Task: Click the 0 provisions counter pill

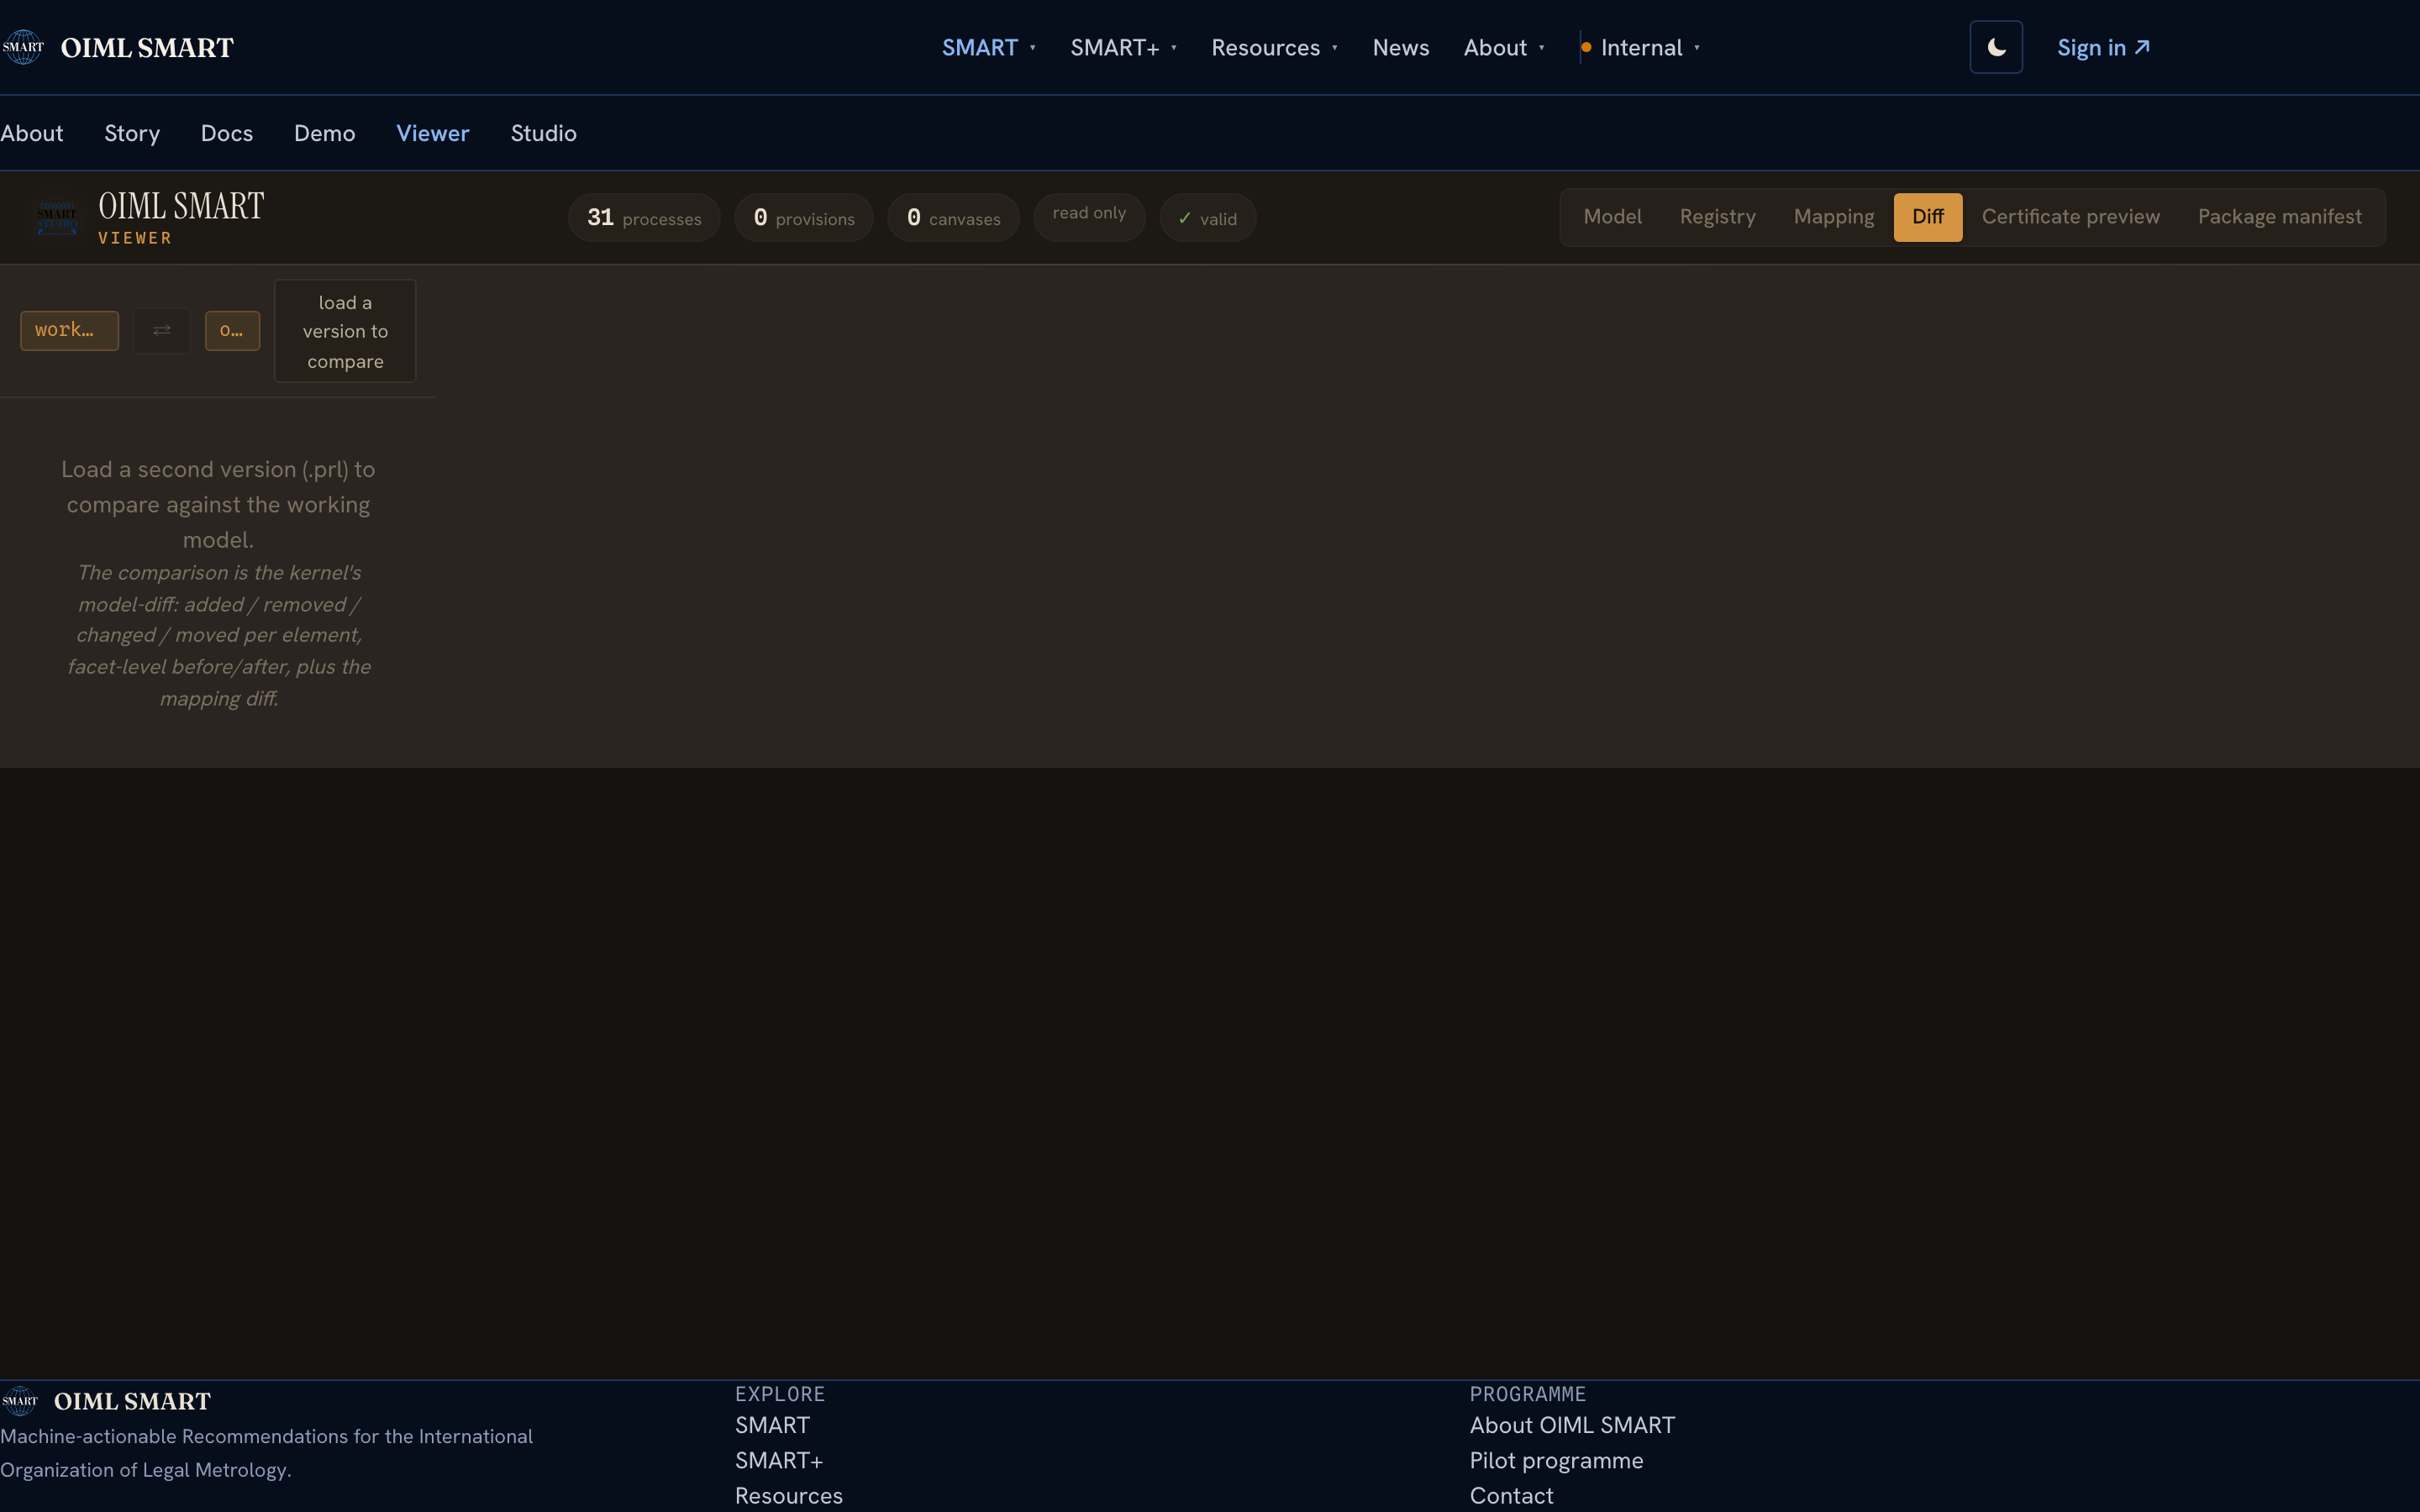Action: point(804,217)
